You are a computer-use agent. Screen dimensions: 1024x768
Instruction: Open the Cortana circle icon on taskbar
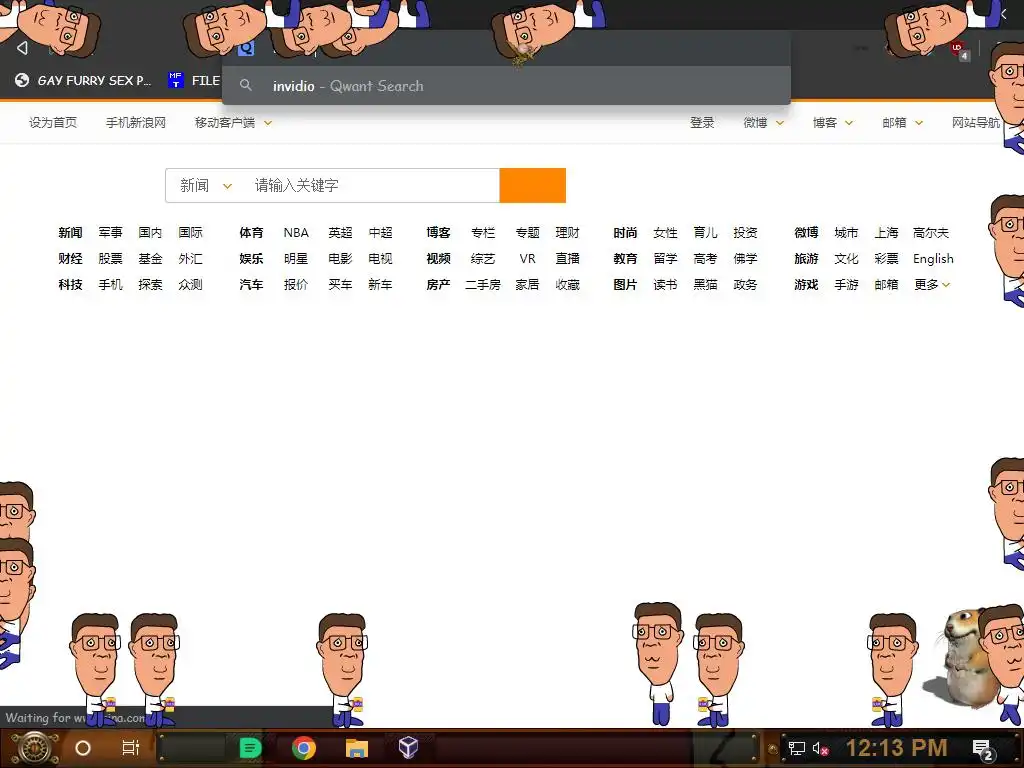(83, 748)
